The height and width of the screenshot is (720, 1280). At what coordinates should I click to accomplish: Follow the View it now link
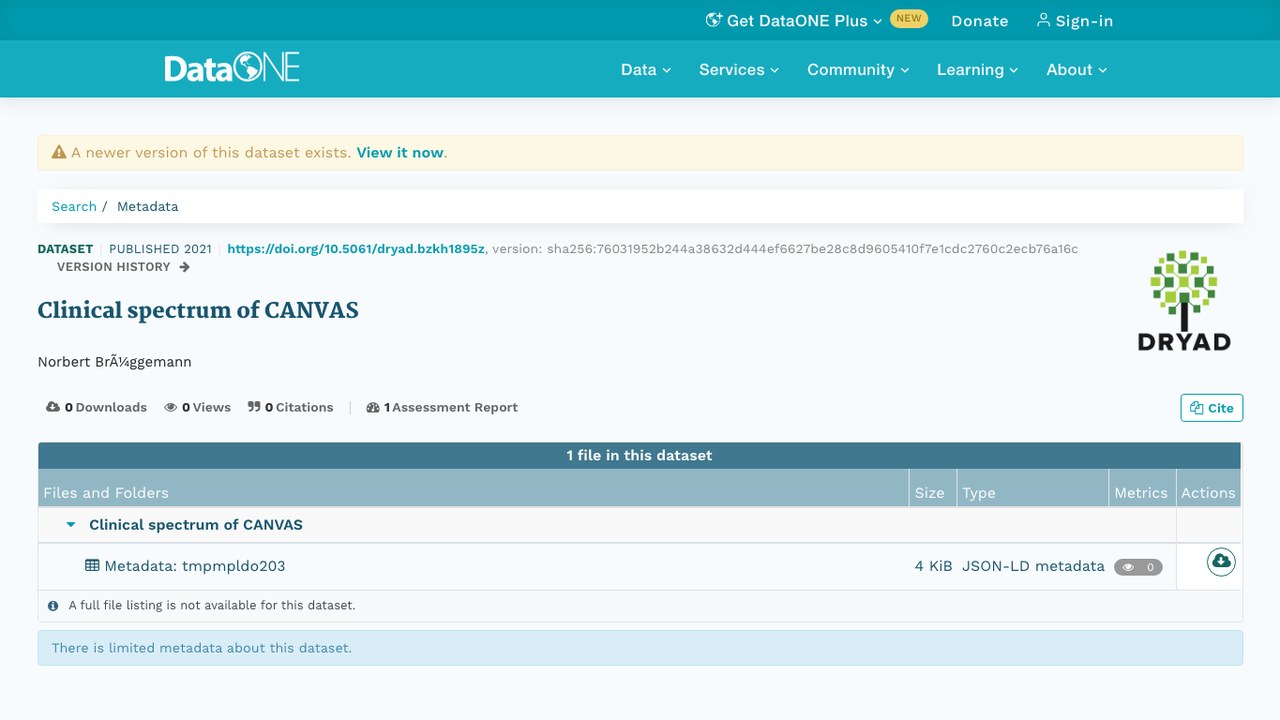[x=400, y=153]
